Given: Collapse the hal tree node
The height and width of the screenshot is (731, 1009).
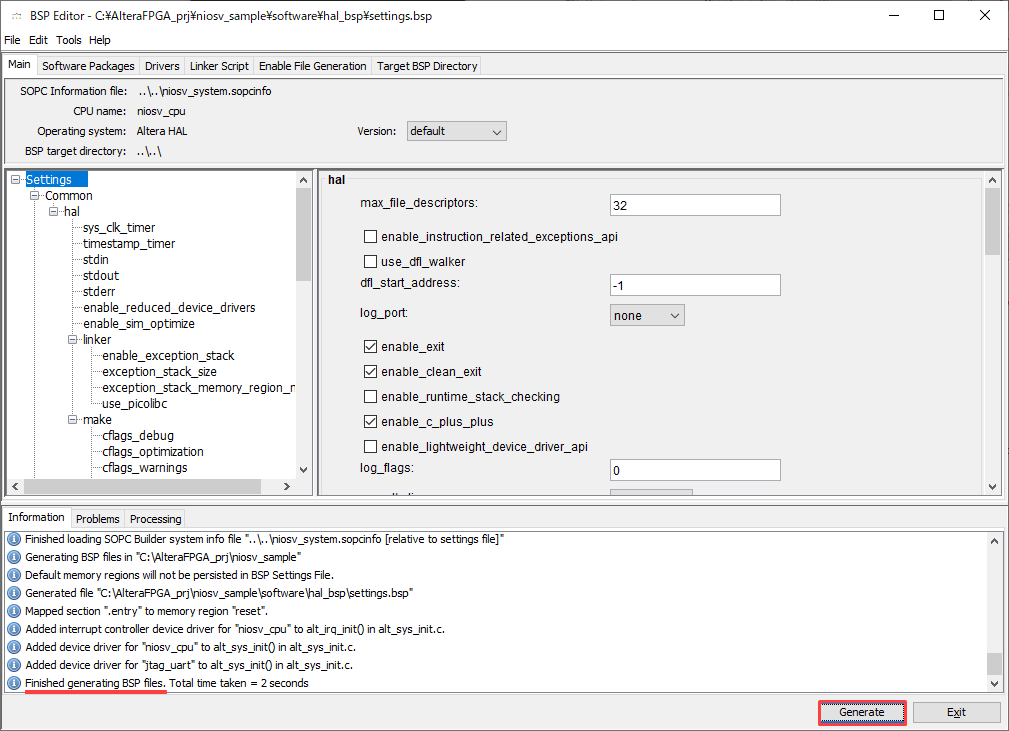Looking at the screenshot, I should (x=53, y=212).
